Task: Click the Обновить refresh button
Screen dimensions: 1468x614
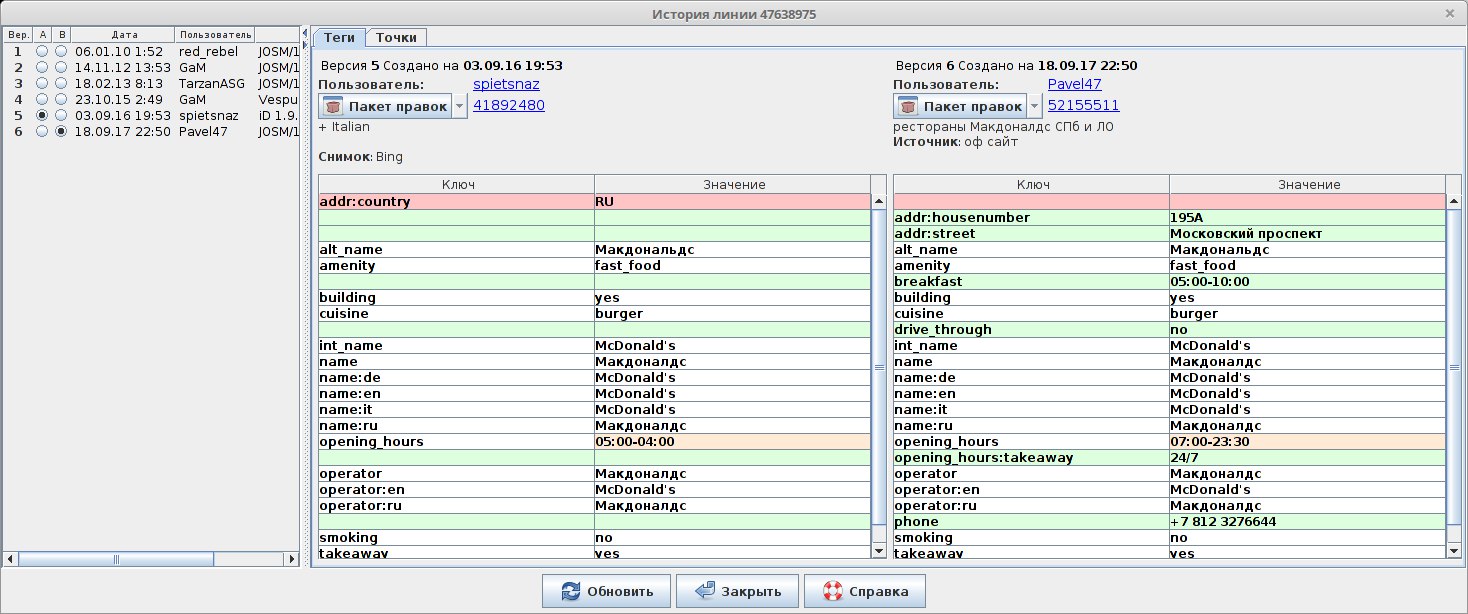Action: pos(607,591)
